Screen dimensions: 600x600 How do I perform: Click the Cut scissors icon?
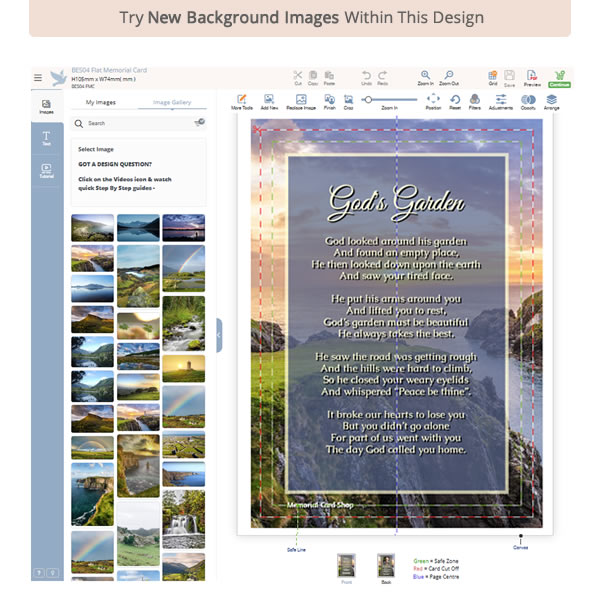click(x=297, y=76)
